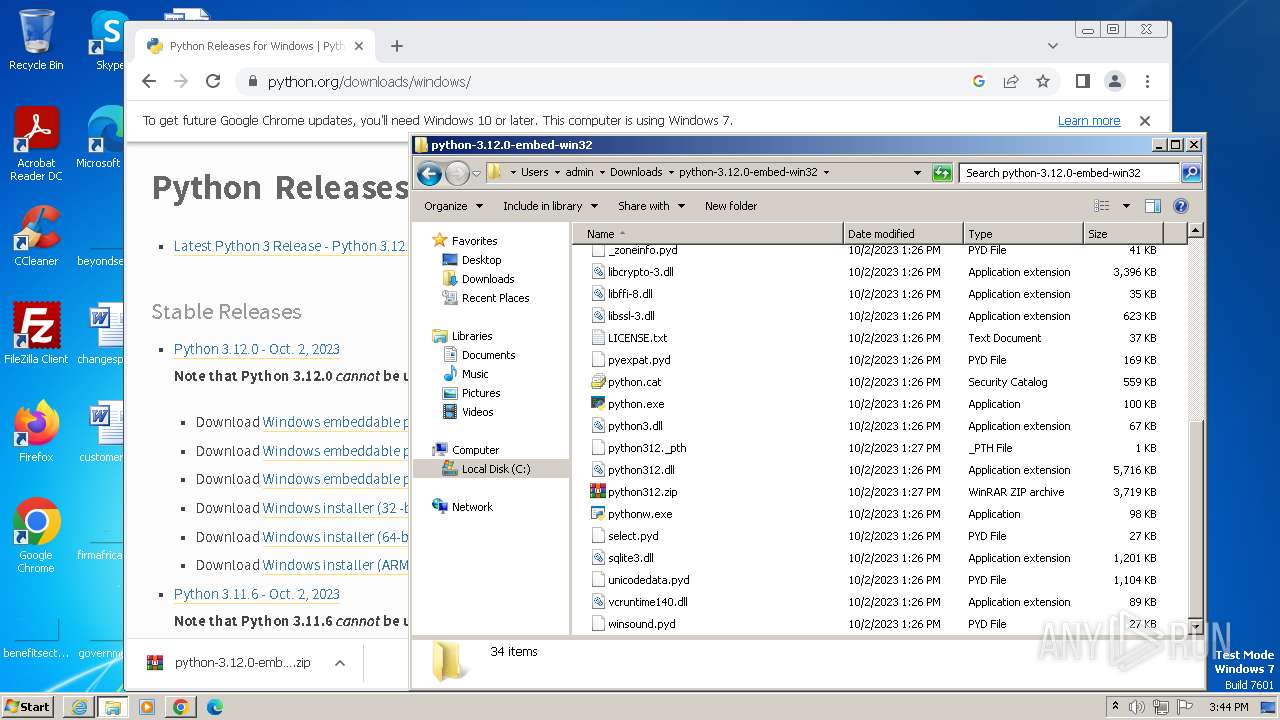Image resolution: width=1280 pixels, height=720 pixels.
Task: Launch Acrobat Reader DC shortcut
Action: click(x=36, y=145)
